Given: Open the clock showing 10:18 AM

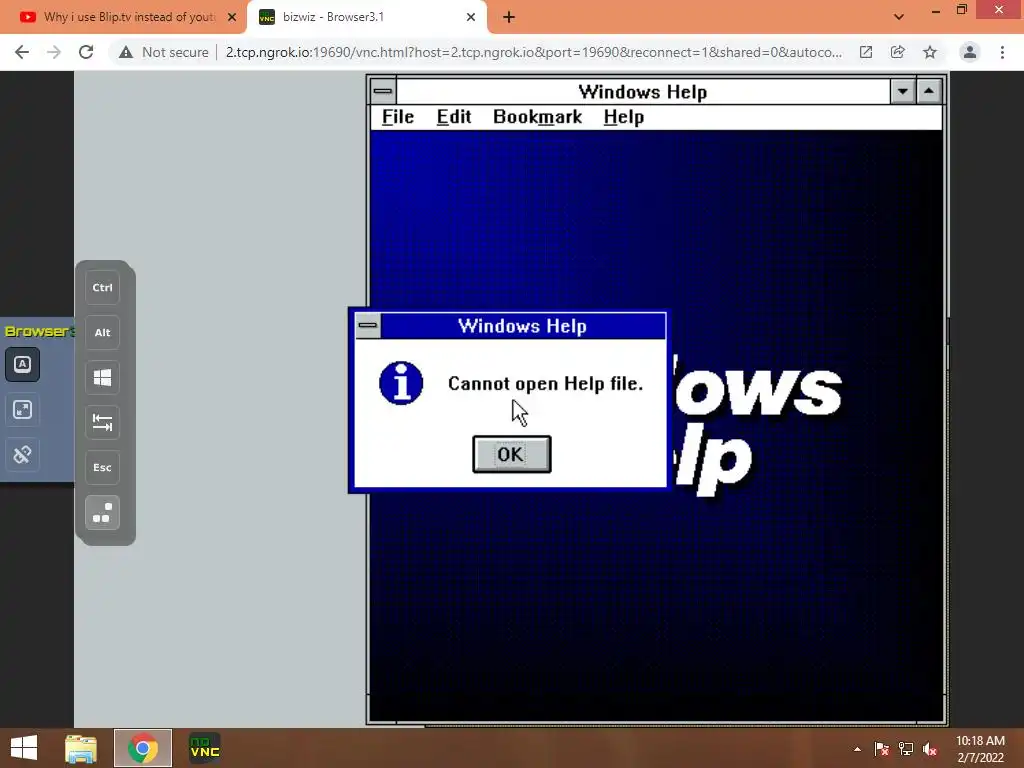Looking at the screenshot, I should 980,749.
